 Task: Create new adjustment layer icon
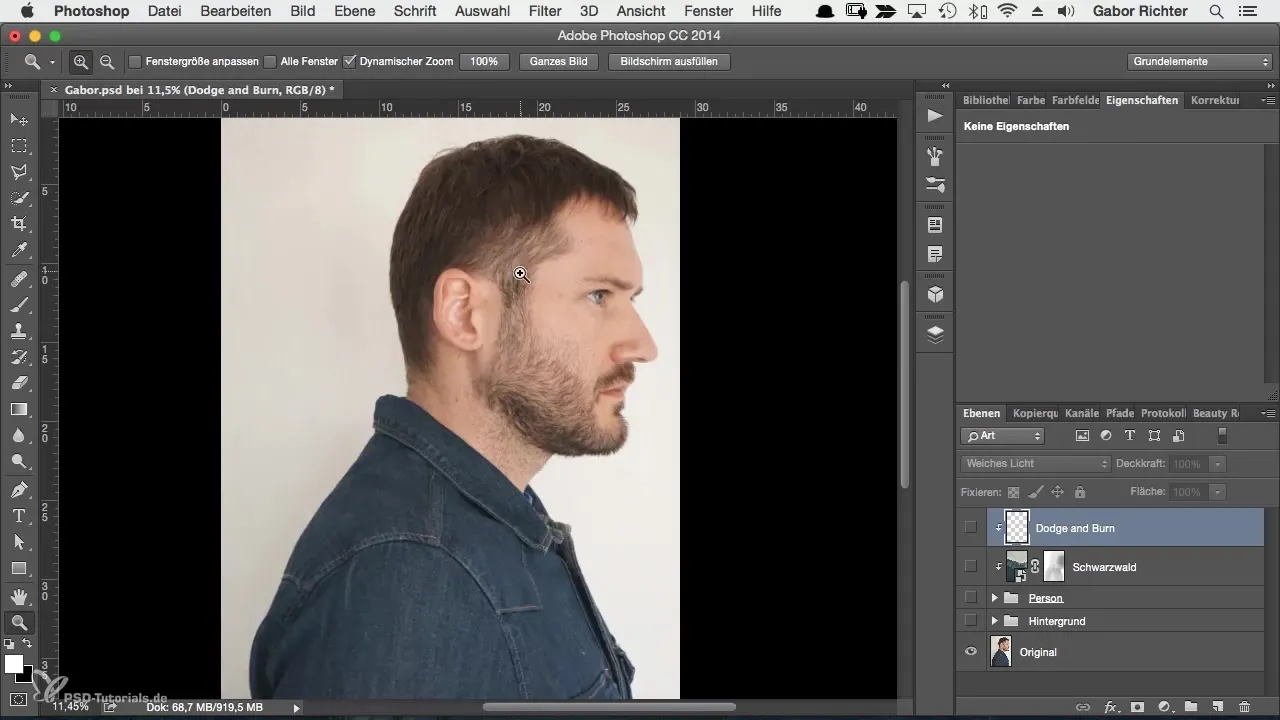click(x=1165, y=707)
